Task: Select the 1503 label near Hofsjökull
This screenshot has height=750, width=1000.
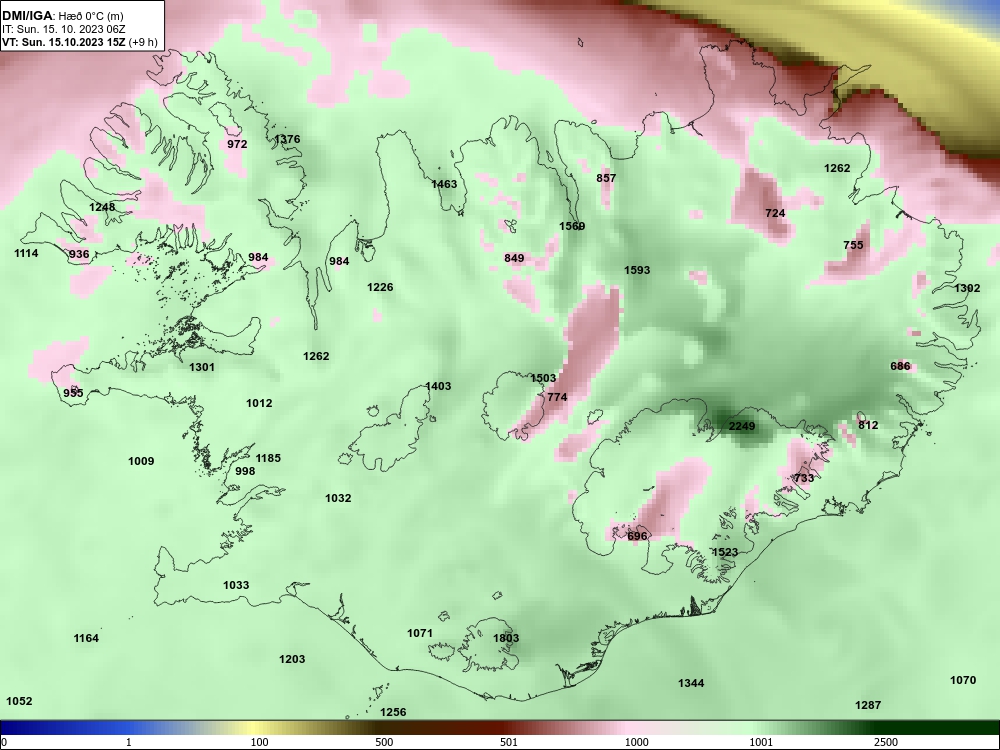Action: (543, 378)
